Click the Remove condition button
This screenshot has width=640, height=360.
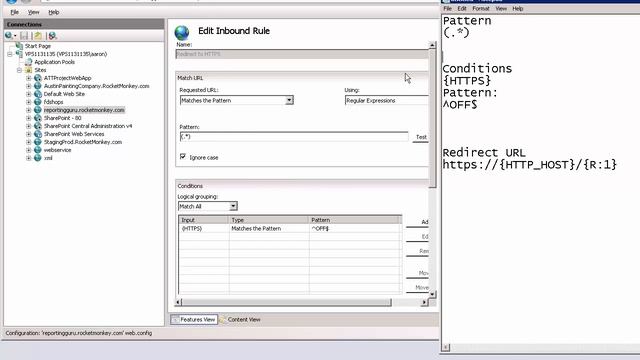[418, 251]
